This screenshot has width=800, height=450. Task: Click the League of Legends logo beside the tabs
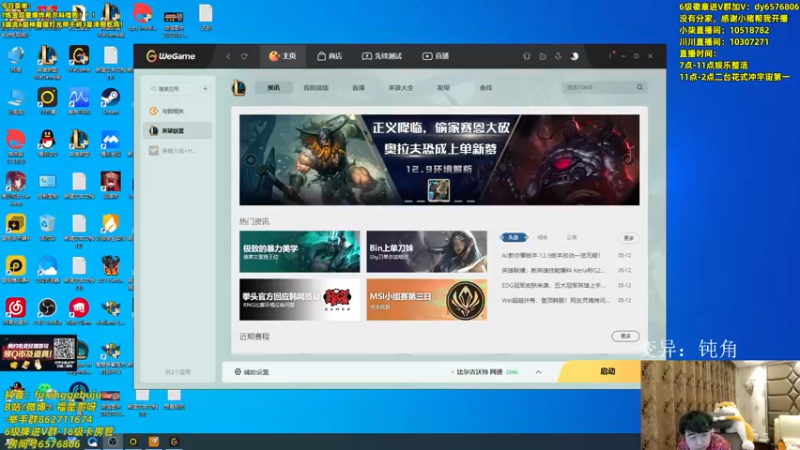point(239,88)
